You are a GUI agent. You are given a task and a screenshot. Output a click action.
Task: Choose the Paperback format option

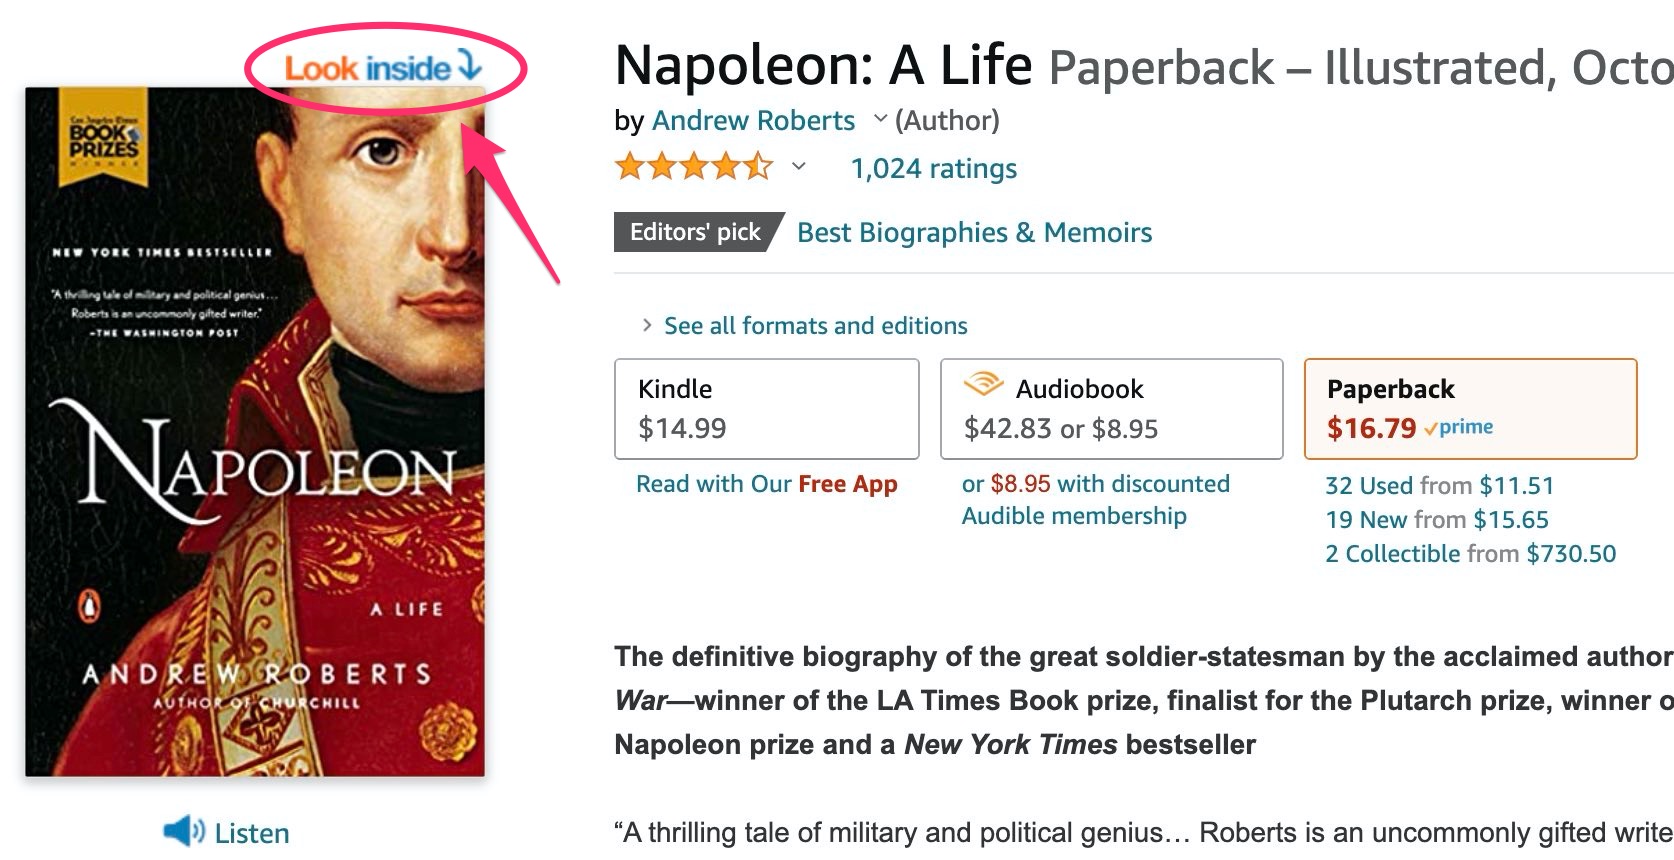point(1470,409)
